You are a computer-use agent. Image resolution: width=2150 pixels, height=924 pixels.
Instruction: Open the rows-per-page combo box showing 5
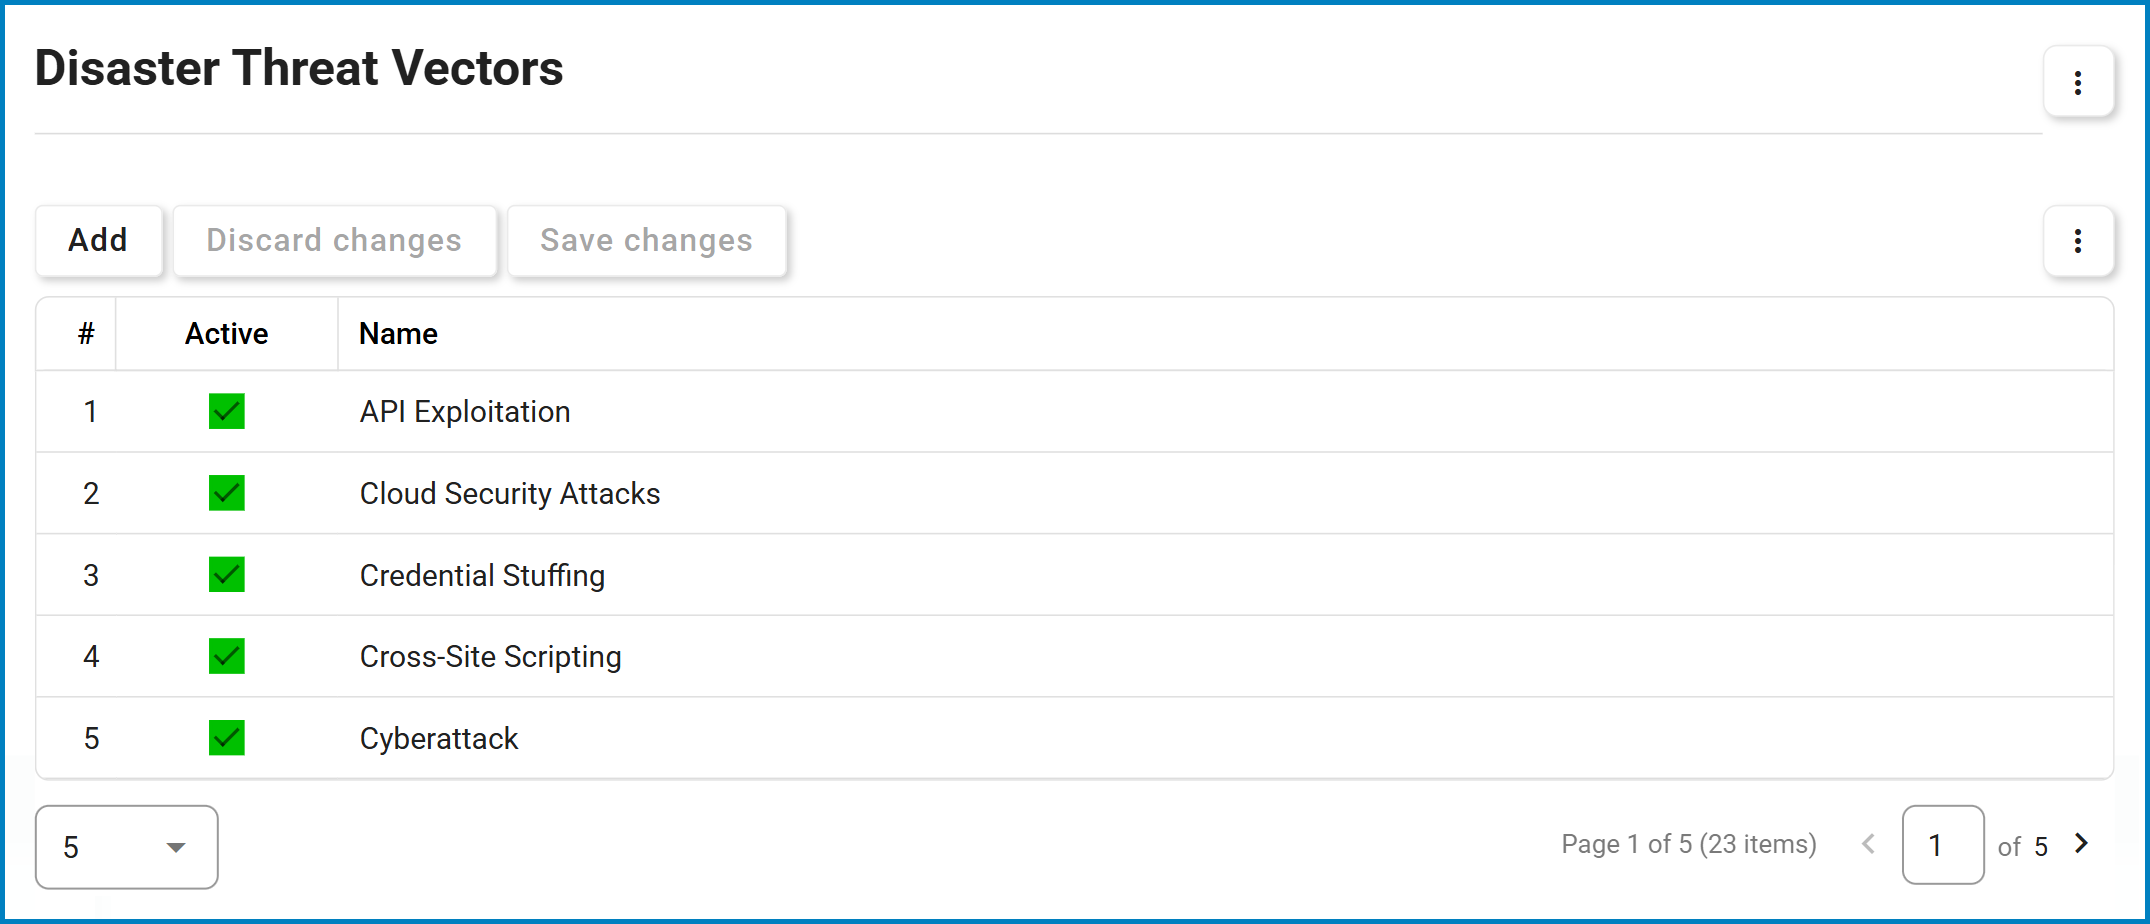(x=127, y=847)
